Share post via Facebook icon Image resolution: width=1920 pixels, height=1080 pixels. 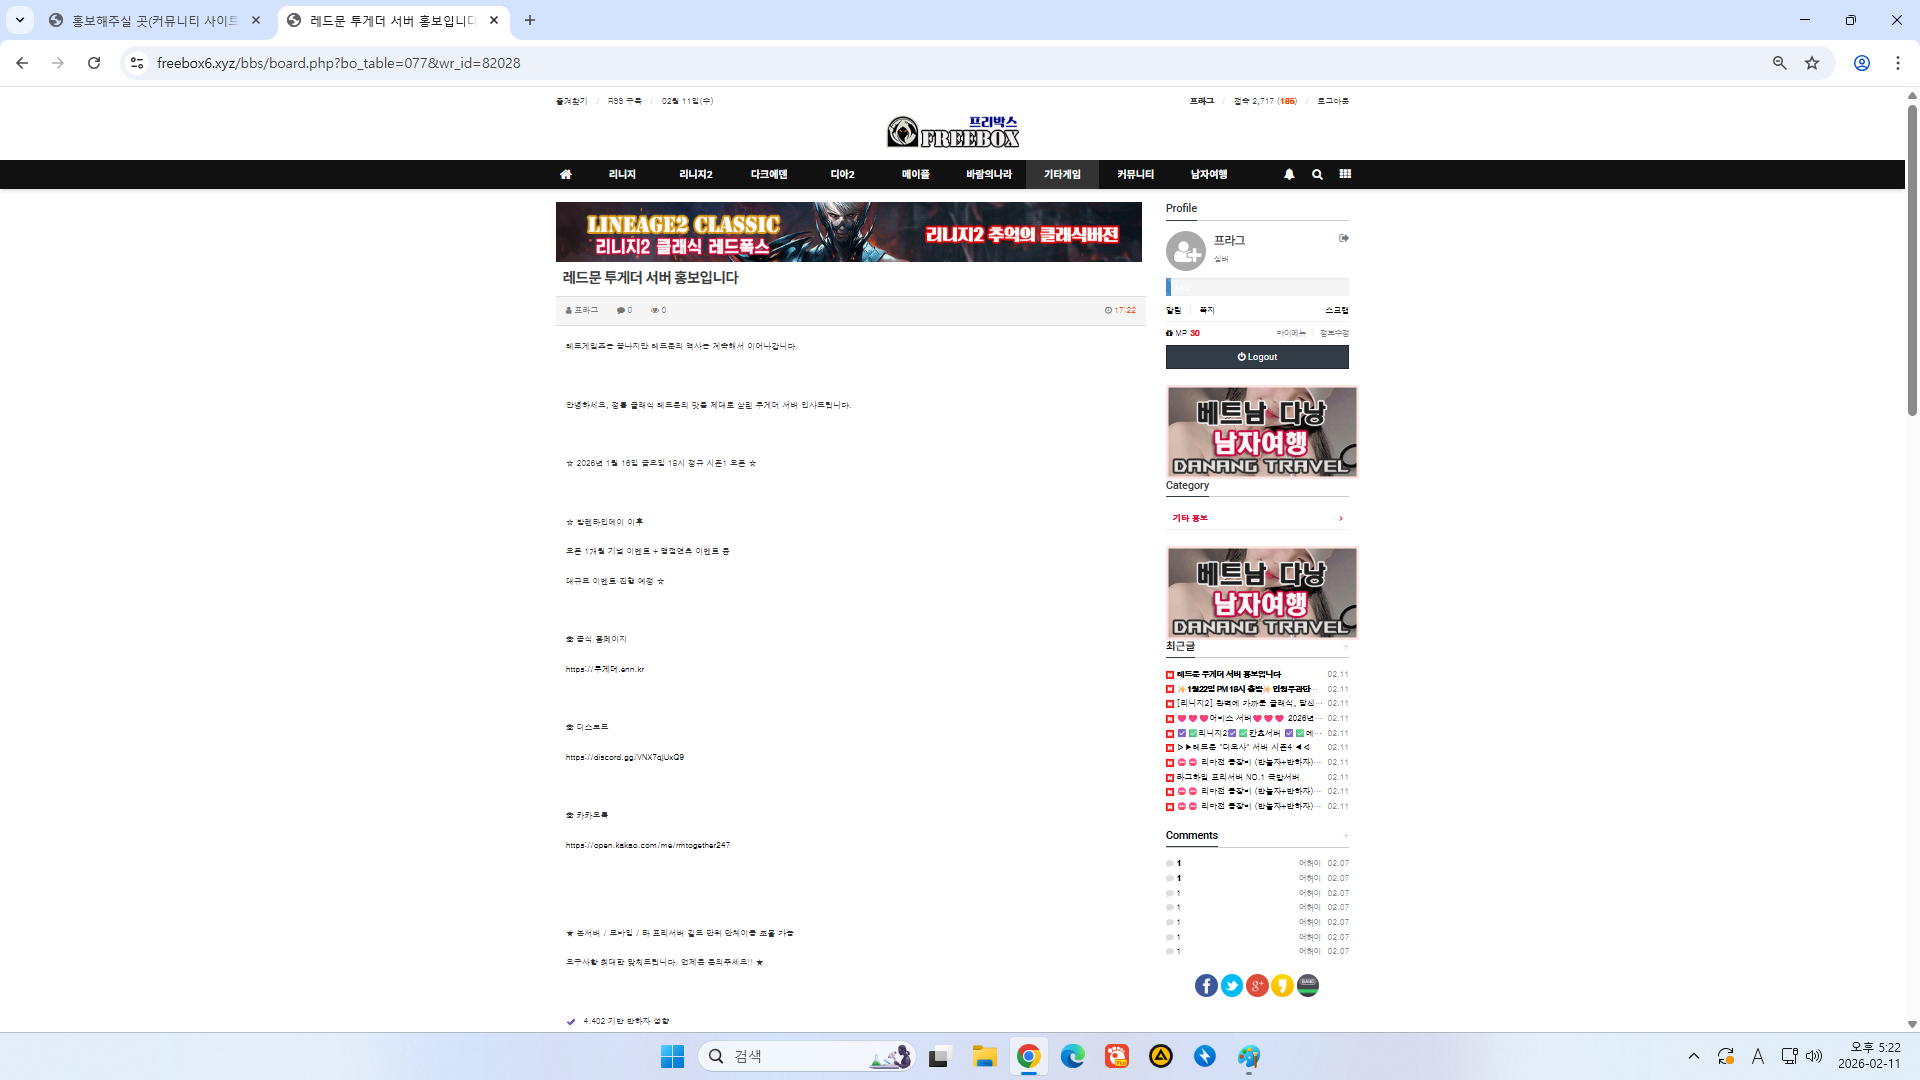1206,986
